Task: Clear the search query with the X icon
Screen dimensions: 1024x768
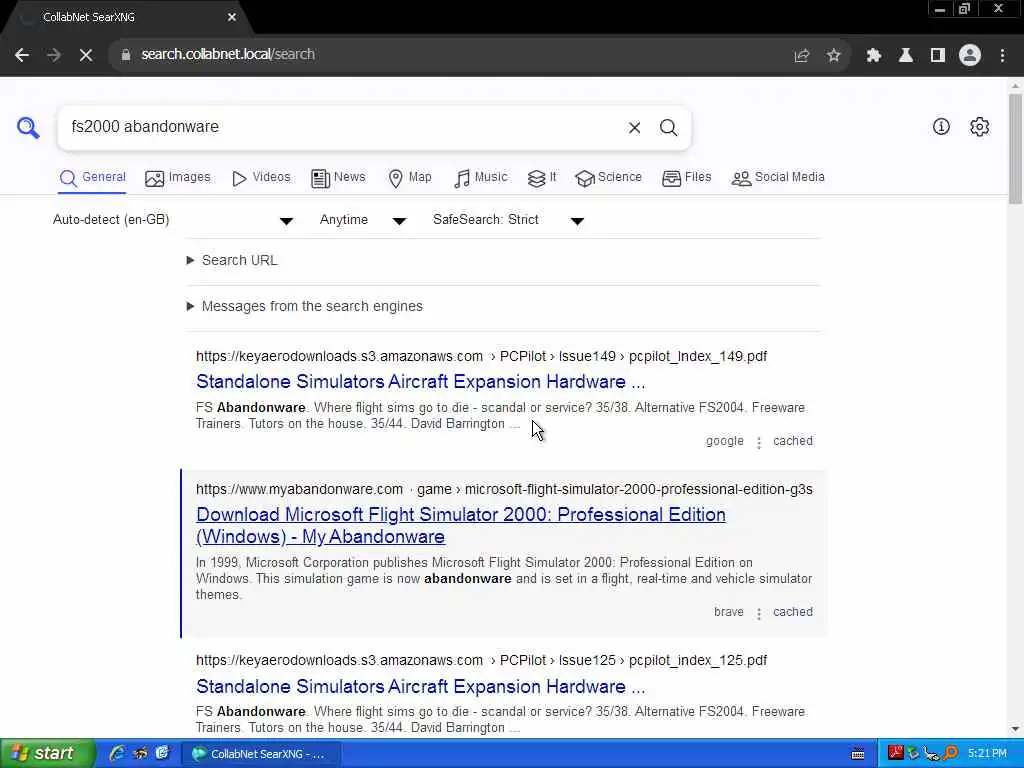Action: [634, 128]
